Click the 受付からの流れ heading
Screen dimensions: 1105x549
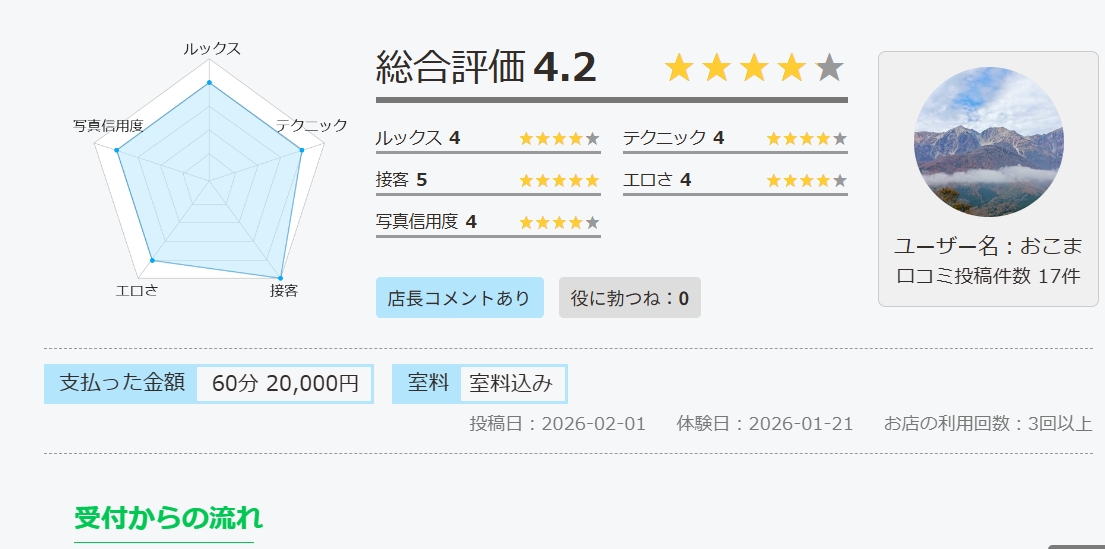168,518
